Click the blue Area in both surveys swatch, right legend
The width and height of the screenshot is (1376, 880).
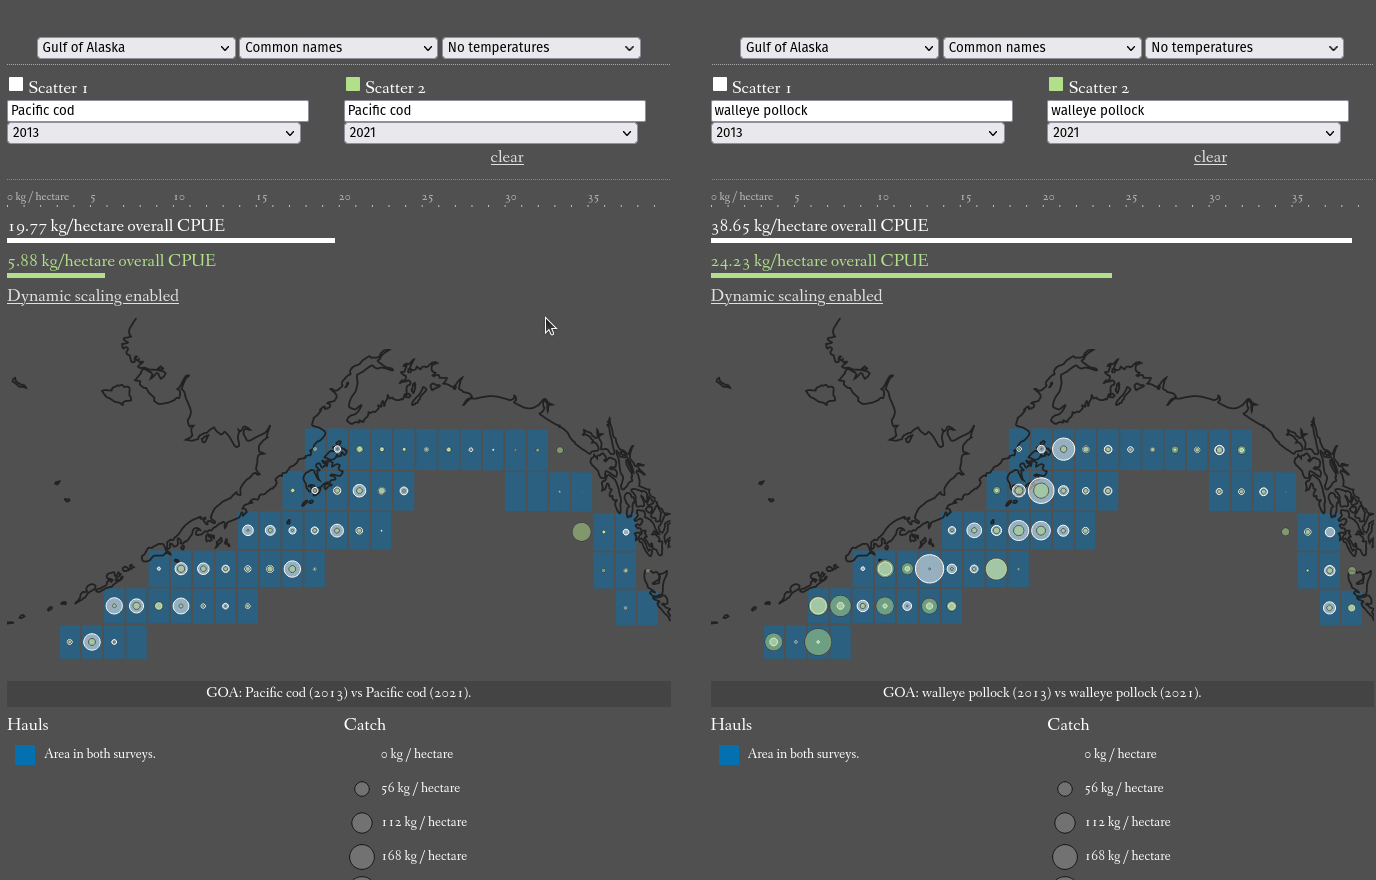tap(729, 755)
